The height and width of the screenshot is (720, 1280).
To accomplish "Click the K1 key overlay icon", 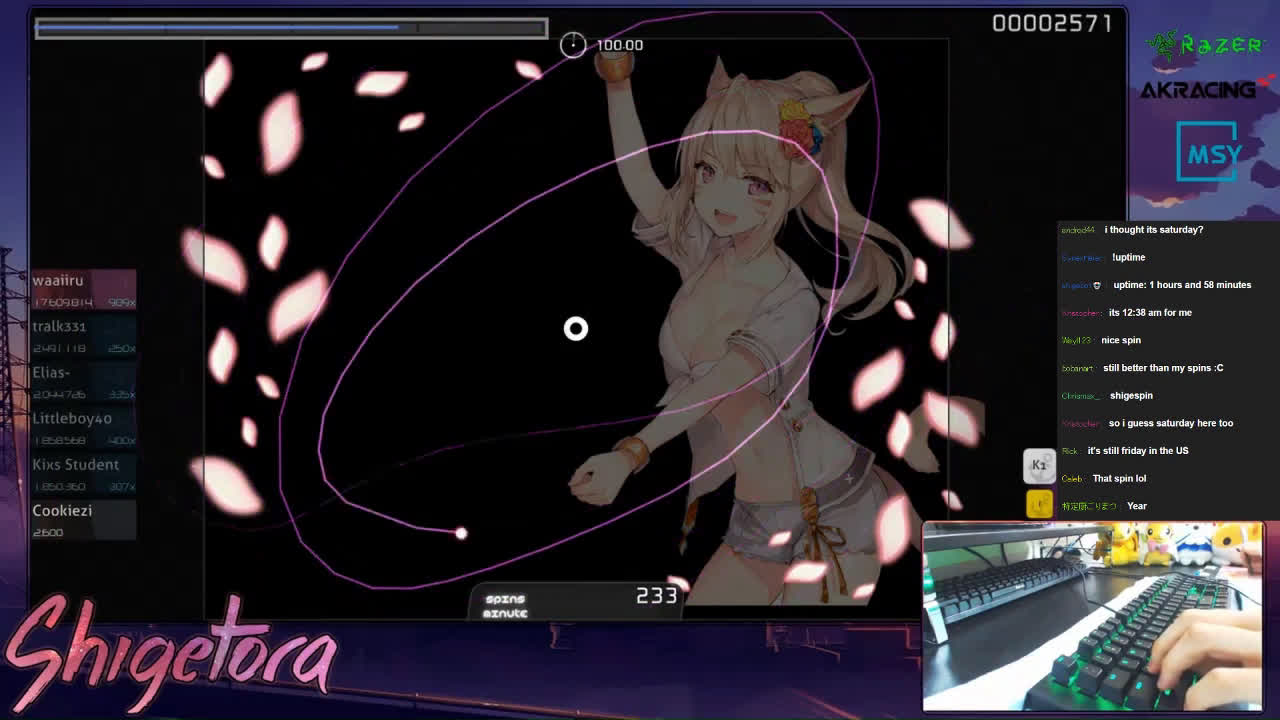I will [1039, 465].
